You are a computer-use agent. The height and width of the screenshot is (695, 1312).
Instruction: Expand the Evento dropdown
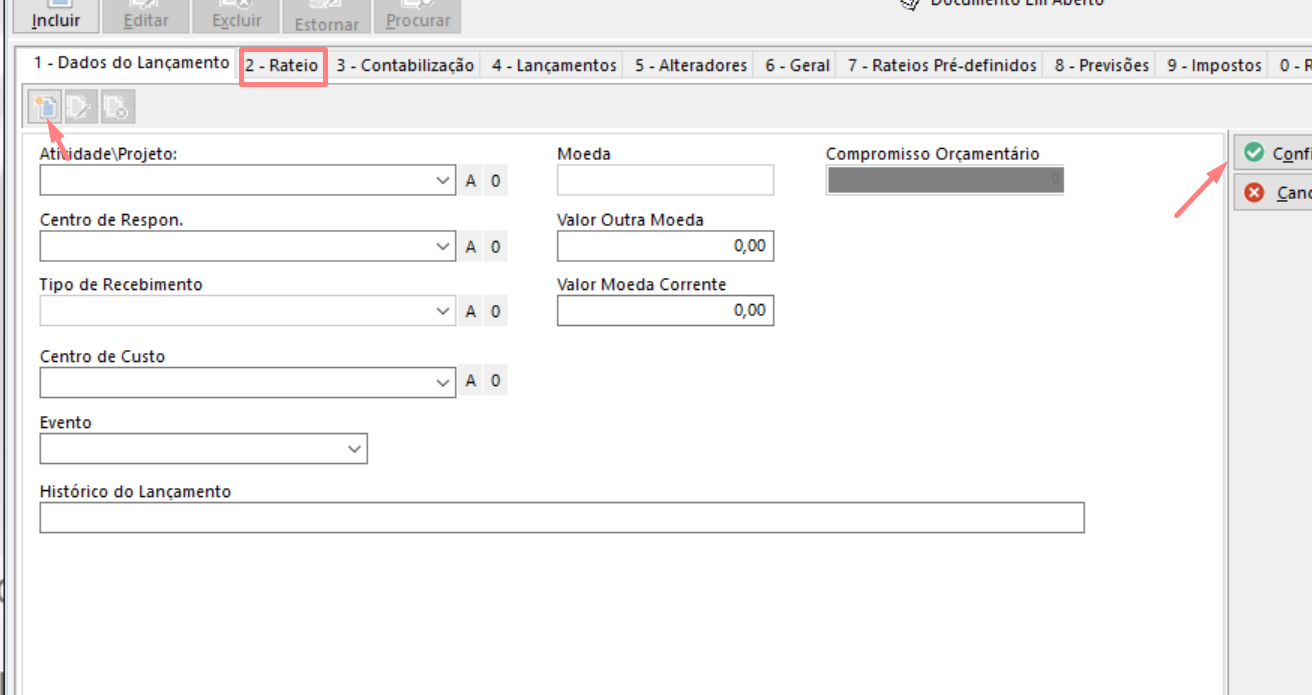point(355,449)
